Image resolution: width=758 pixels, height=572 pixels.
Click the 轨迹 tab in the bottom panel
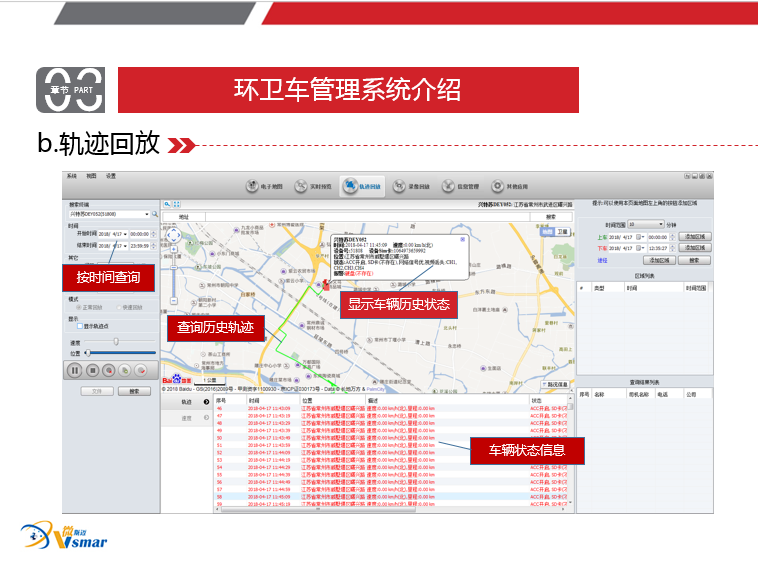(x=186, y=401)
